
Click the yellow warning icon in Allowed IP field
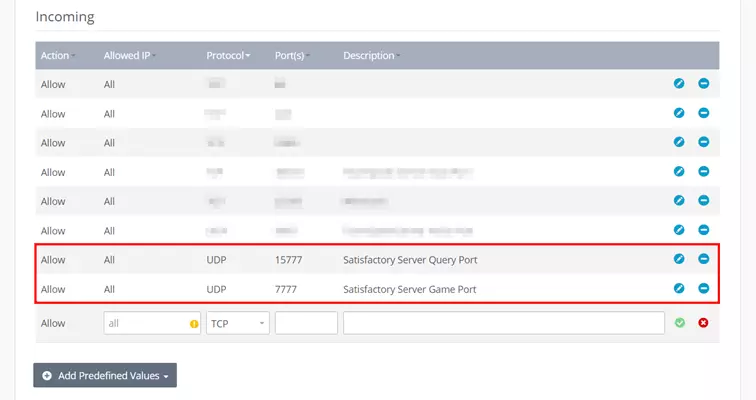pyautogui.click(x=194, y=324)
